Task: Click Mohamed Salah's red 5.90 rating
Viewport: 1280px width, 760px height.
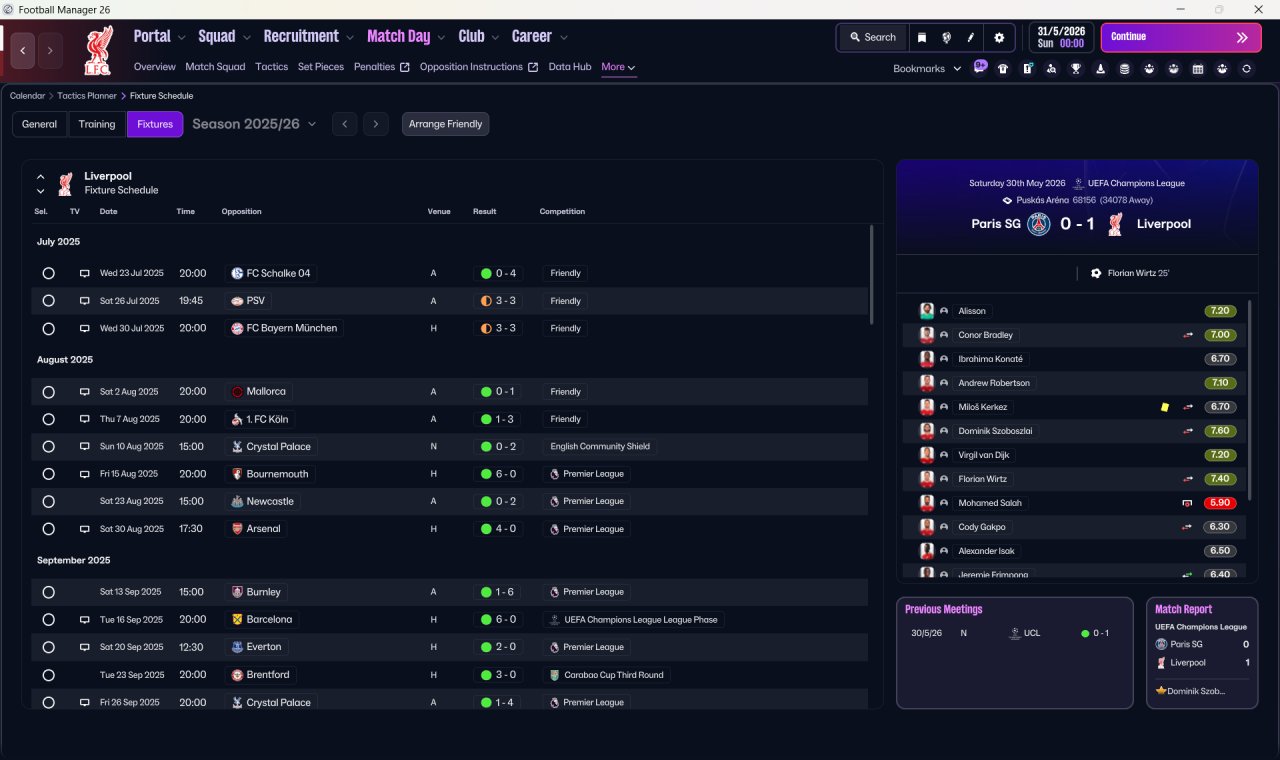Action: [x=1220, y=503]
